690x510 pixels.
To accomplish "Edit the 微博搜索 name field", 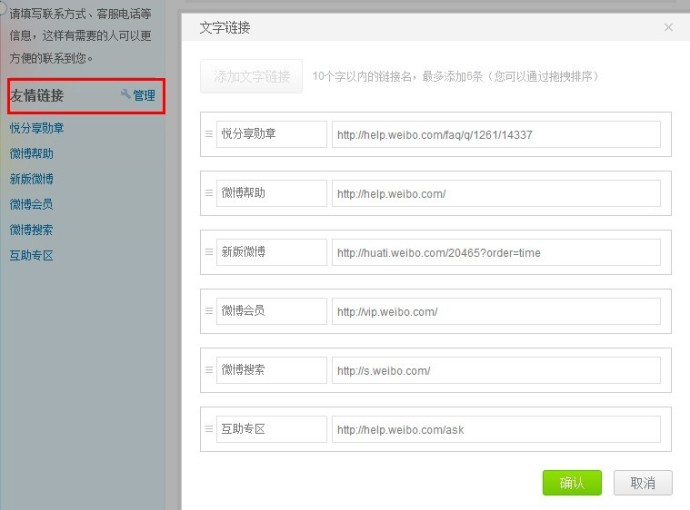I will click(x=272, y=370).
